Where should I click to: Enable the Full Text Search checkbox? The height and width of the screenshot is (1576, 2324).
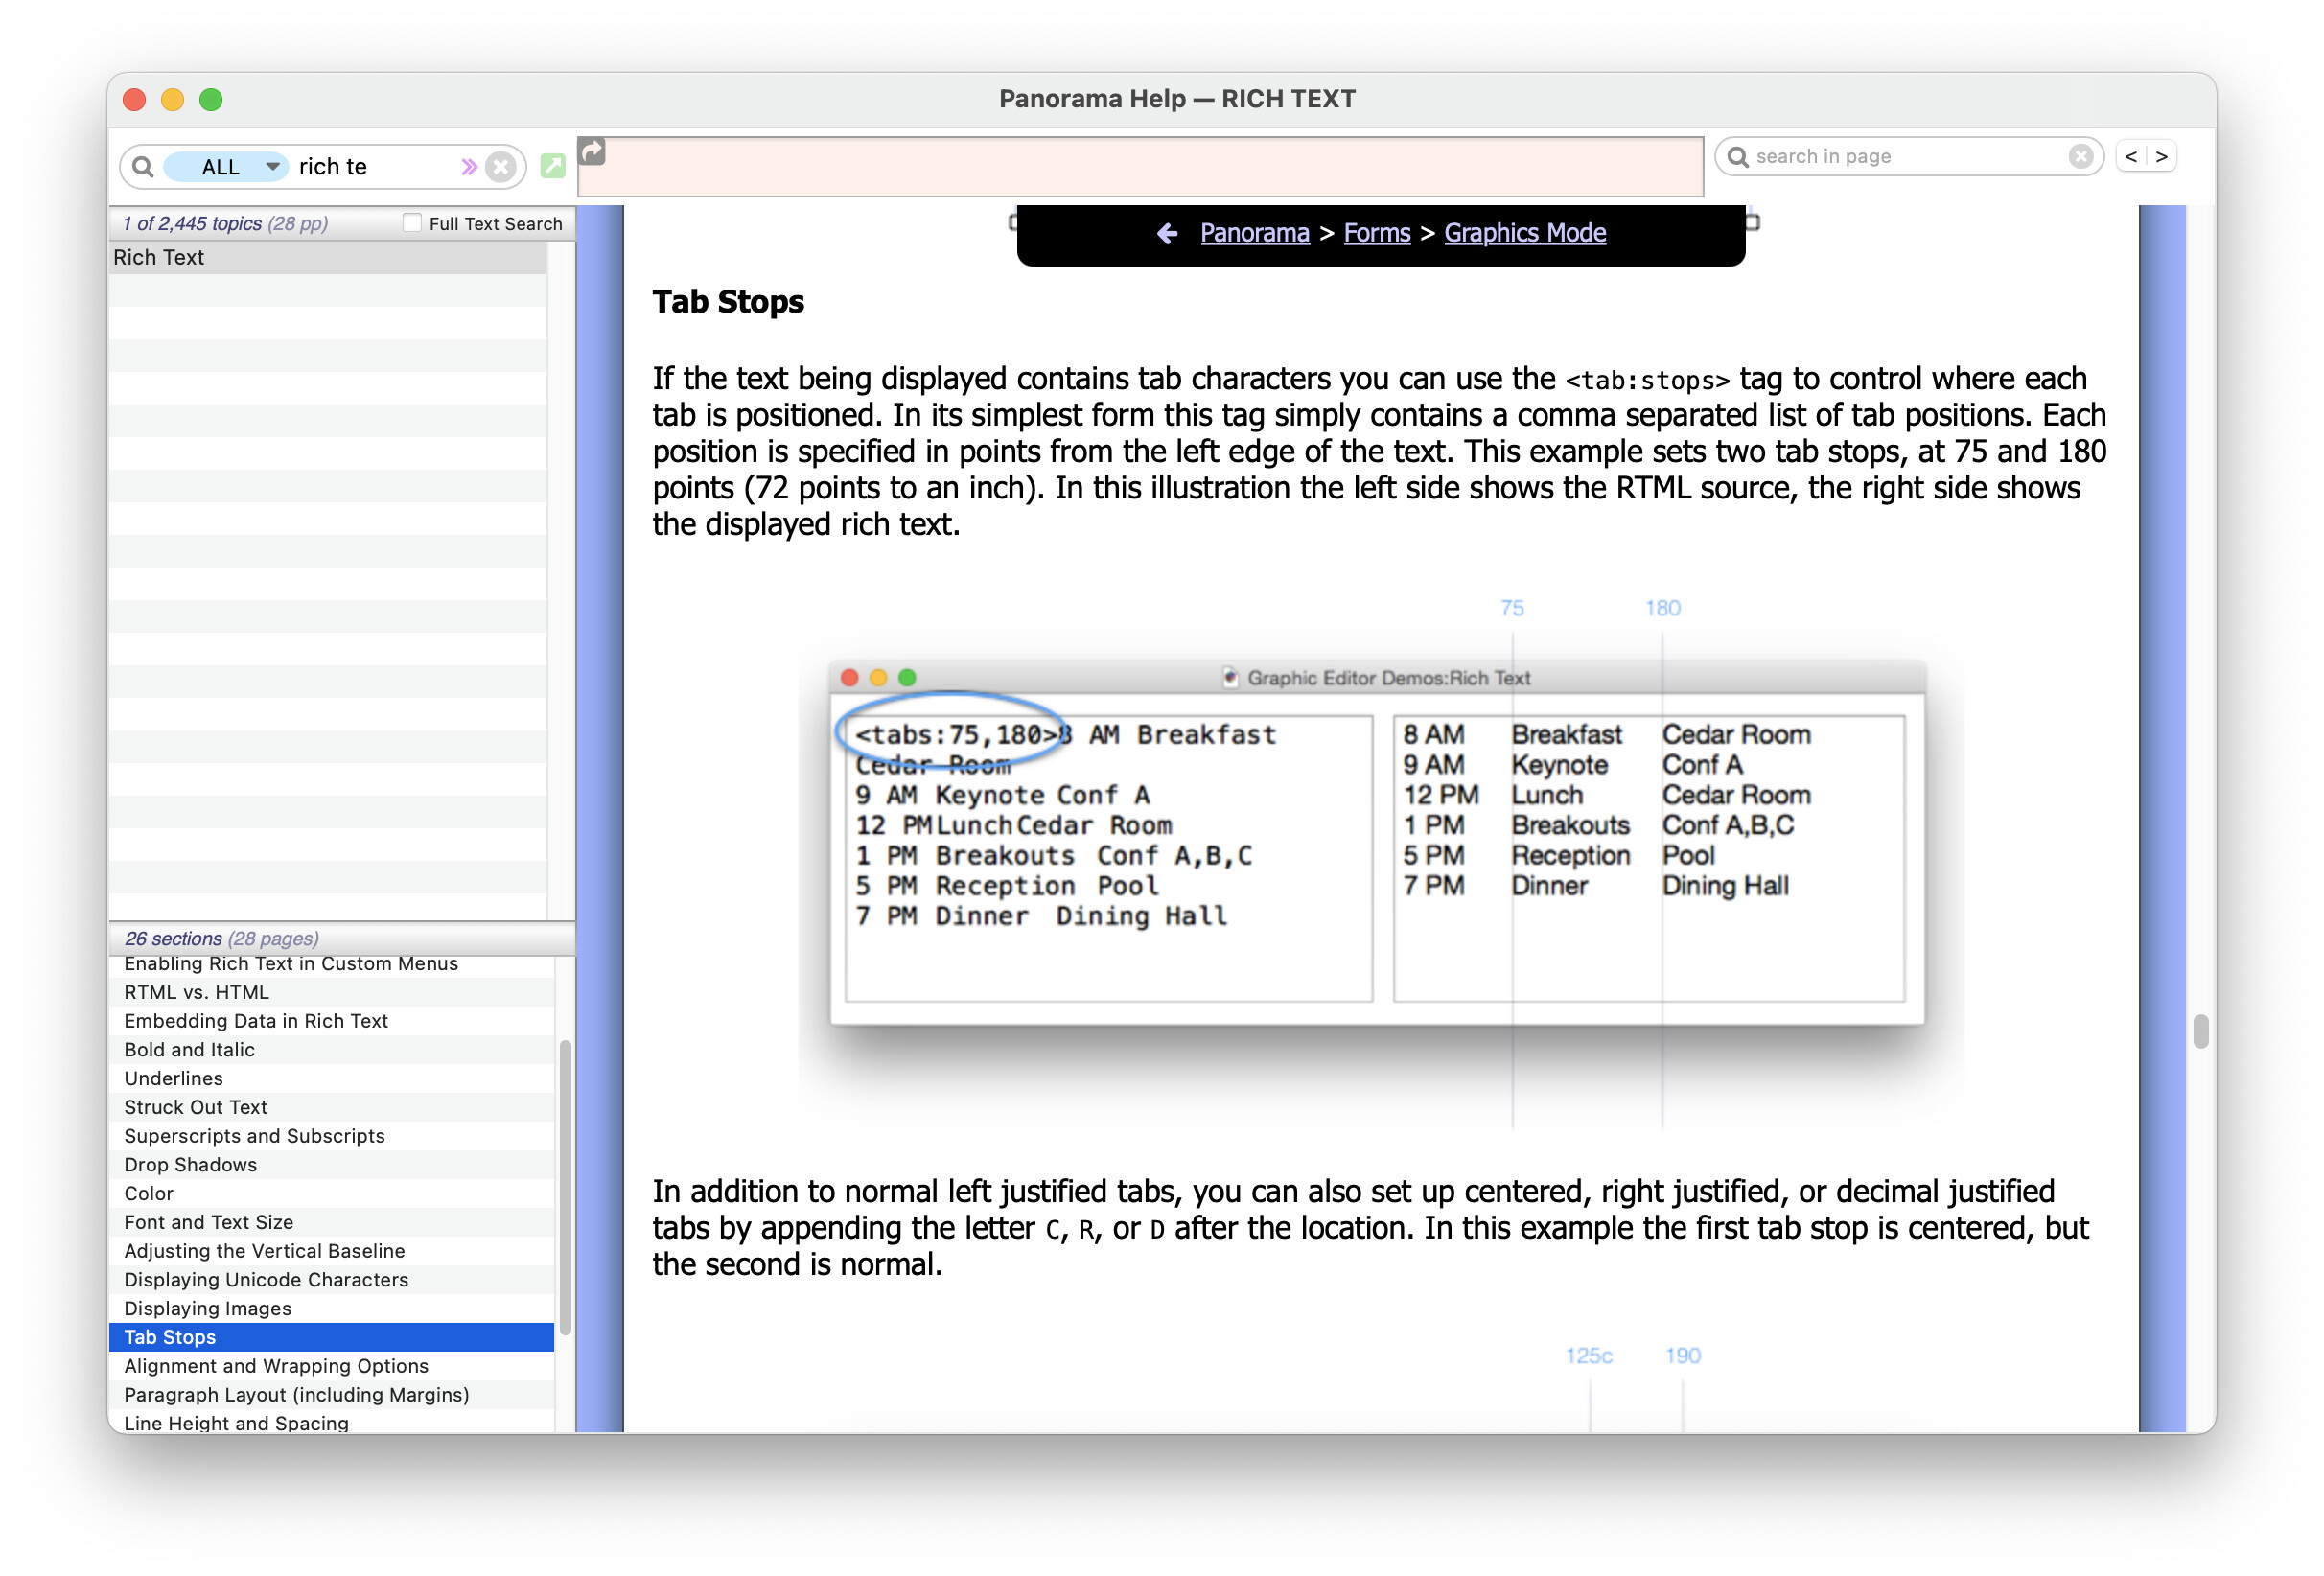(412, 223)
